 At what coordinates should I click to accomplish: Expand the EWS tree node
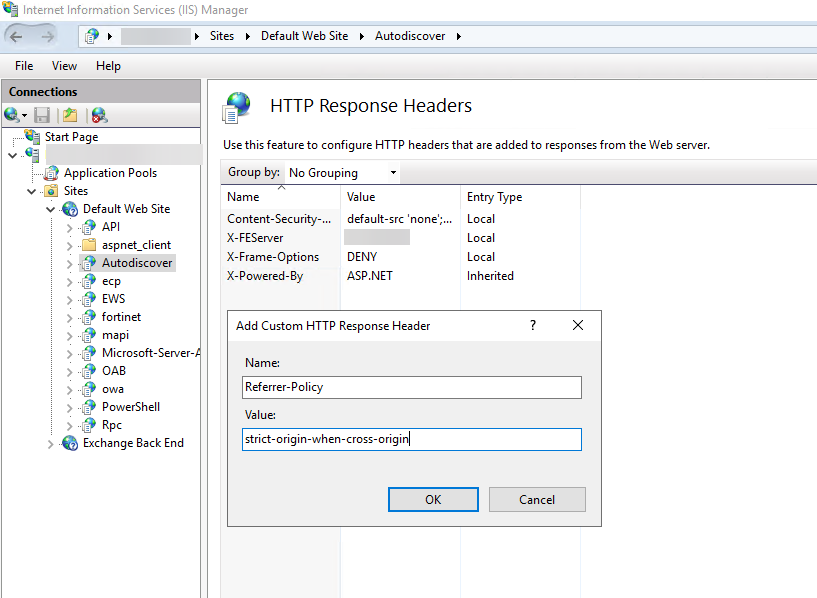[69, 299]
